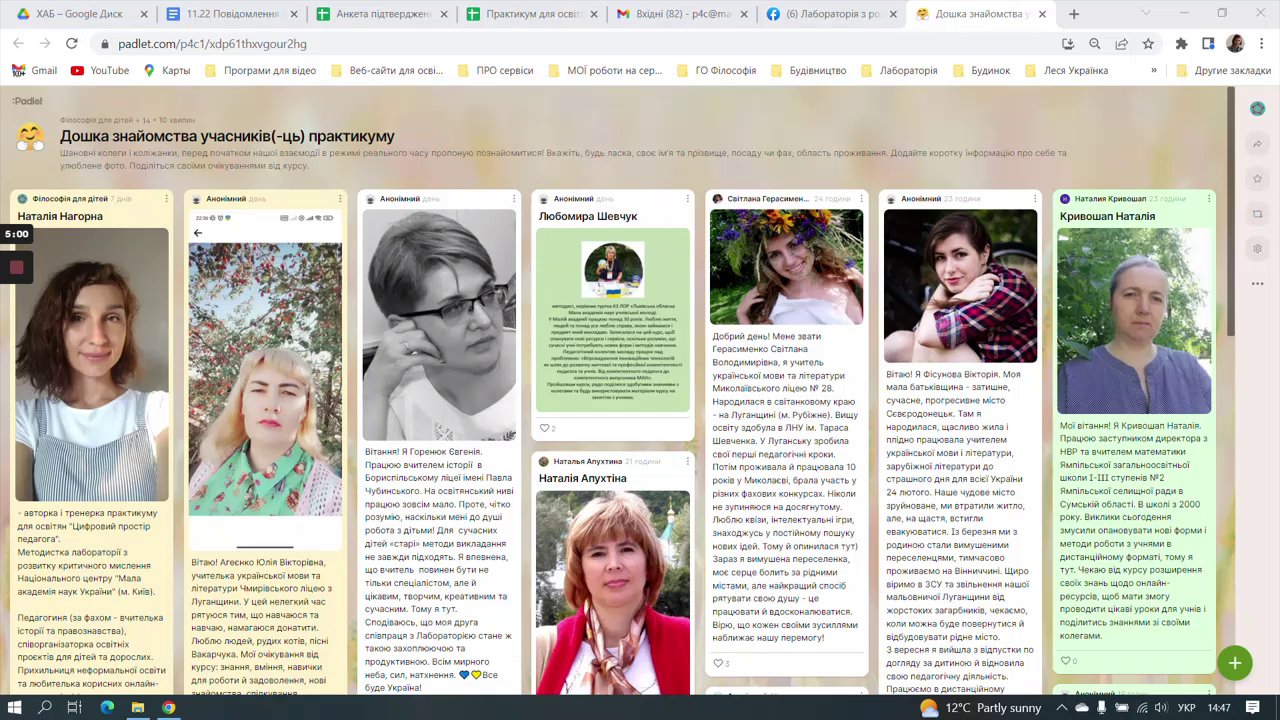Click the padlet.com address bar

coord(580,44)
